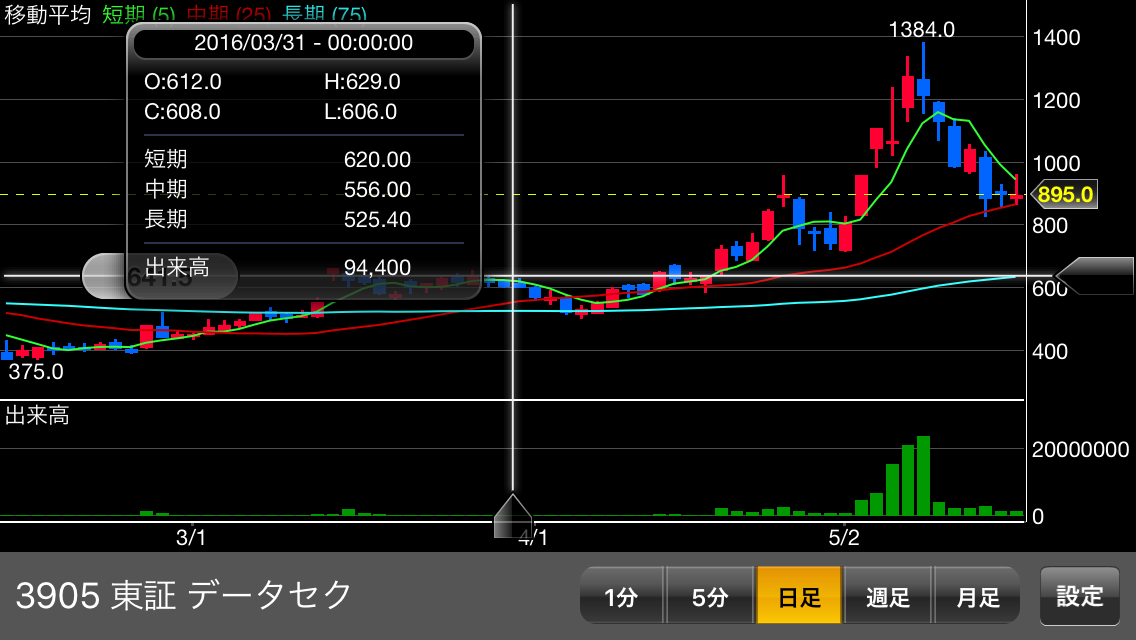Switch to the 1分 chart interval

(621, 597)
